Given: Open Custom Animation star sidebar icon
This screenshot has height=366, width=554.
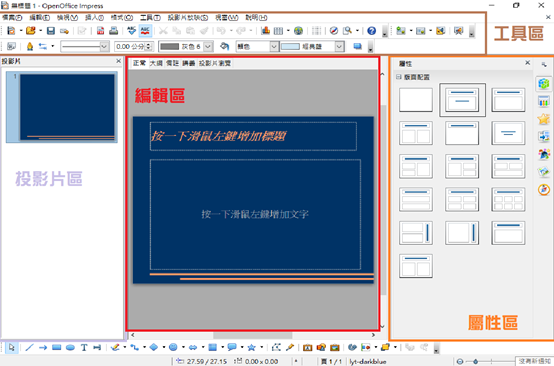Looking at the screenshot, I should 544,119.
